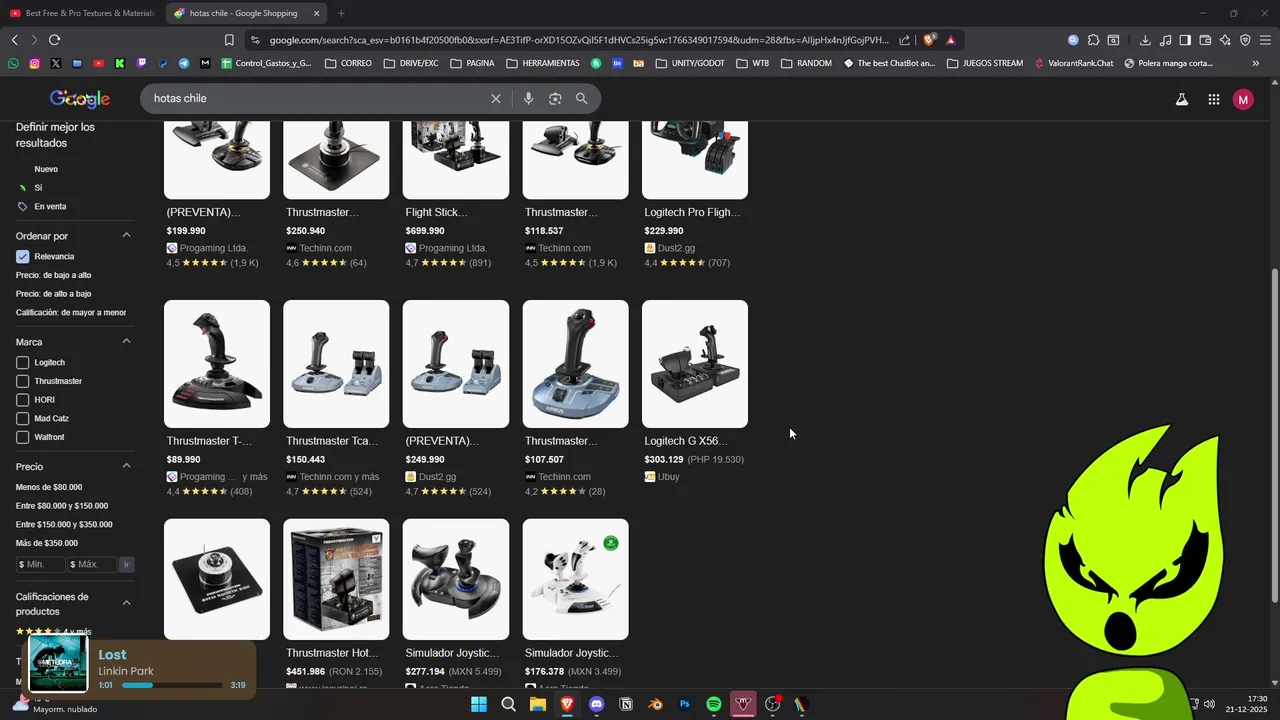Open the JUEGOS STREAM bookmarks folder

coord(985,63)
